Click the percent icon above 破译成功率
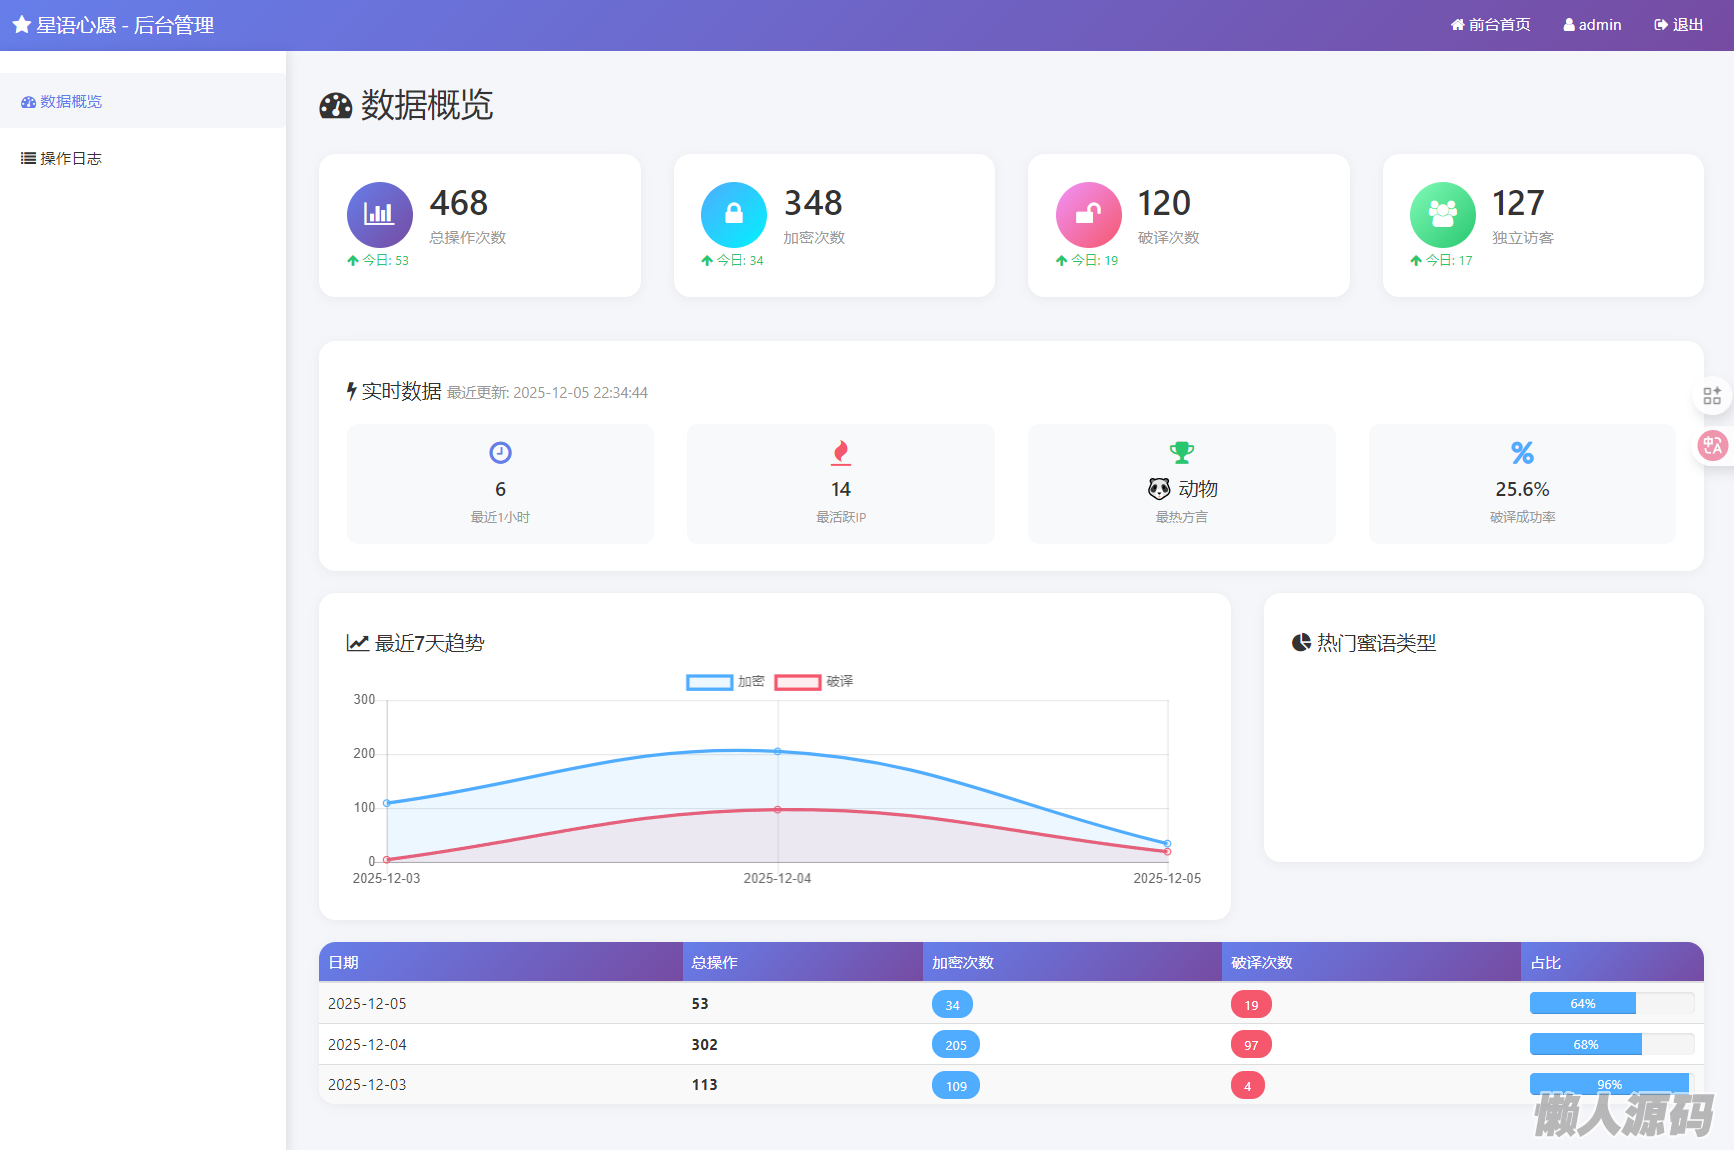 pos(1522,453)
